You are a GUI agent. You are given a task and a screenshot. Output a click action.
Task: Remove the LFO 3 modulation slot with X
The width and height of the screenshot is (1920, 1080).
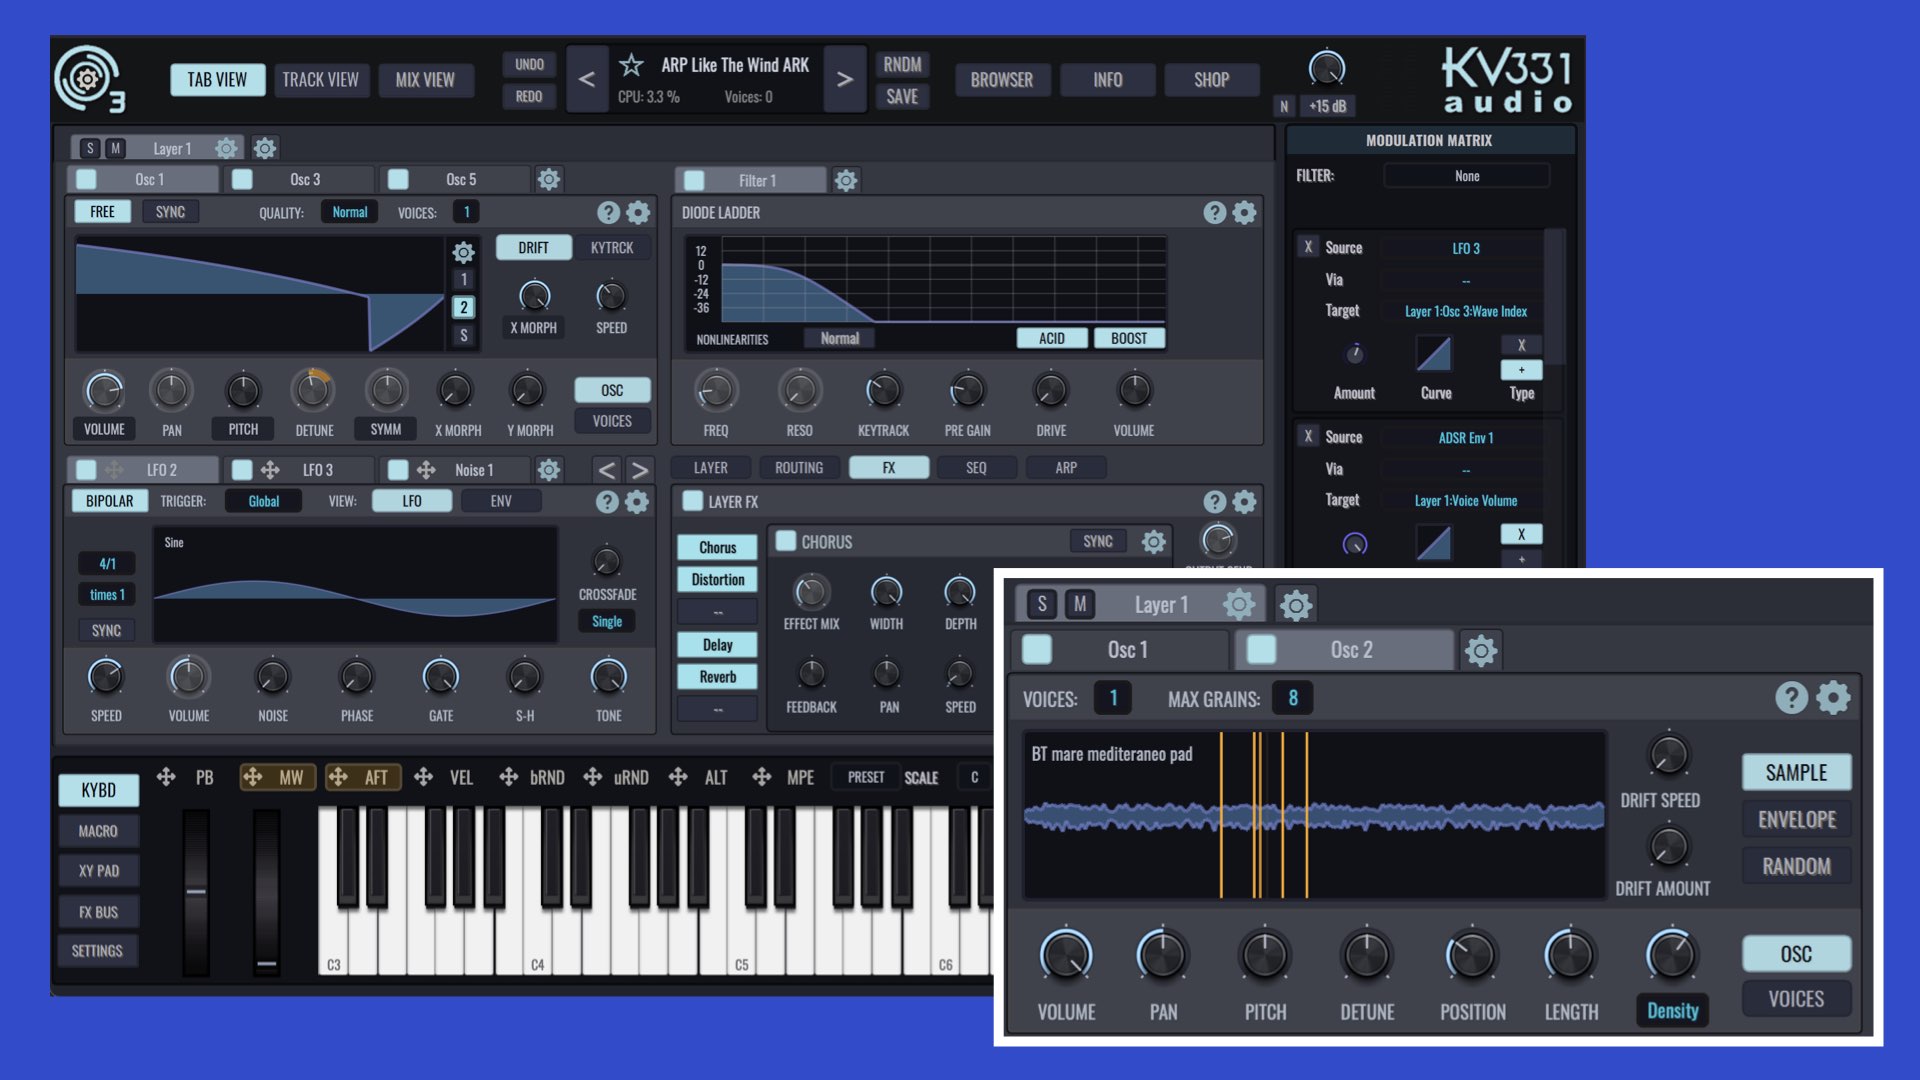pyautogui.click(x=1308, y=247)
